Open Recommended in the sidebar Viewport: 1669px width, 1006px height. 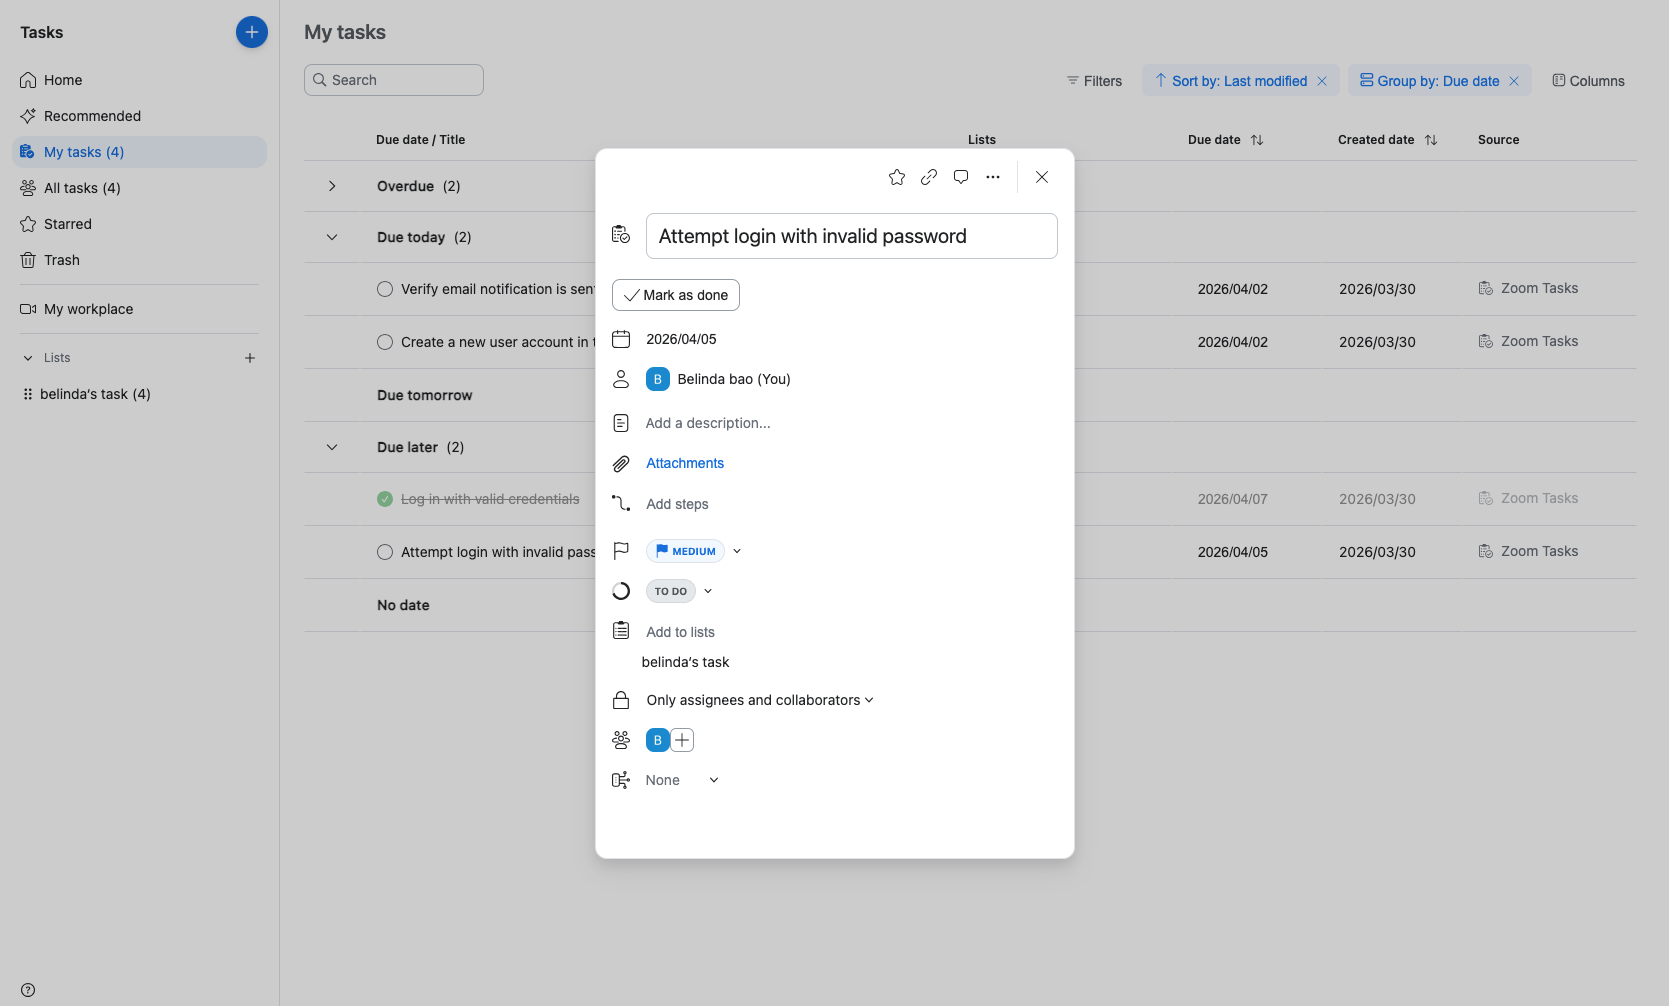point(139,116)
